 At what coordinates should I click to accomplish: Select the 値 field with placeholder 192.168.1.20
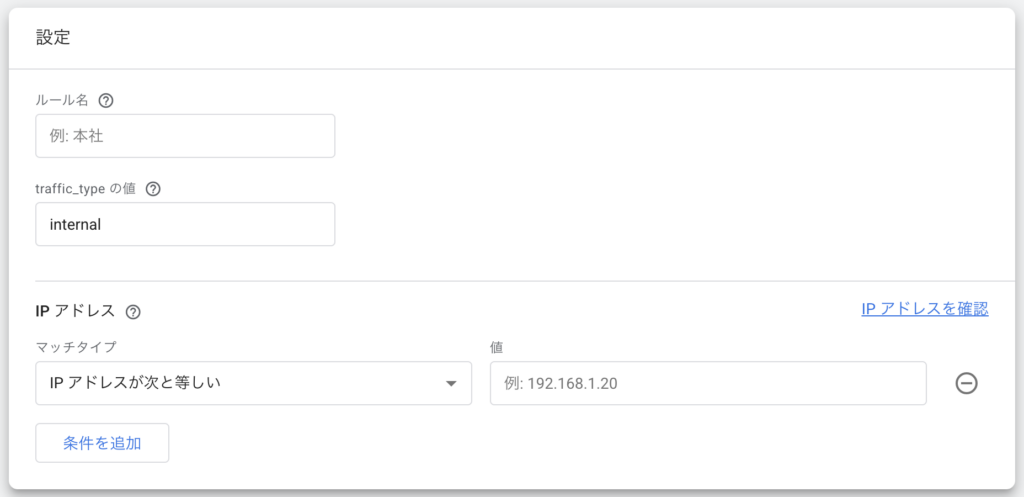(708, 383)
